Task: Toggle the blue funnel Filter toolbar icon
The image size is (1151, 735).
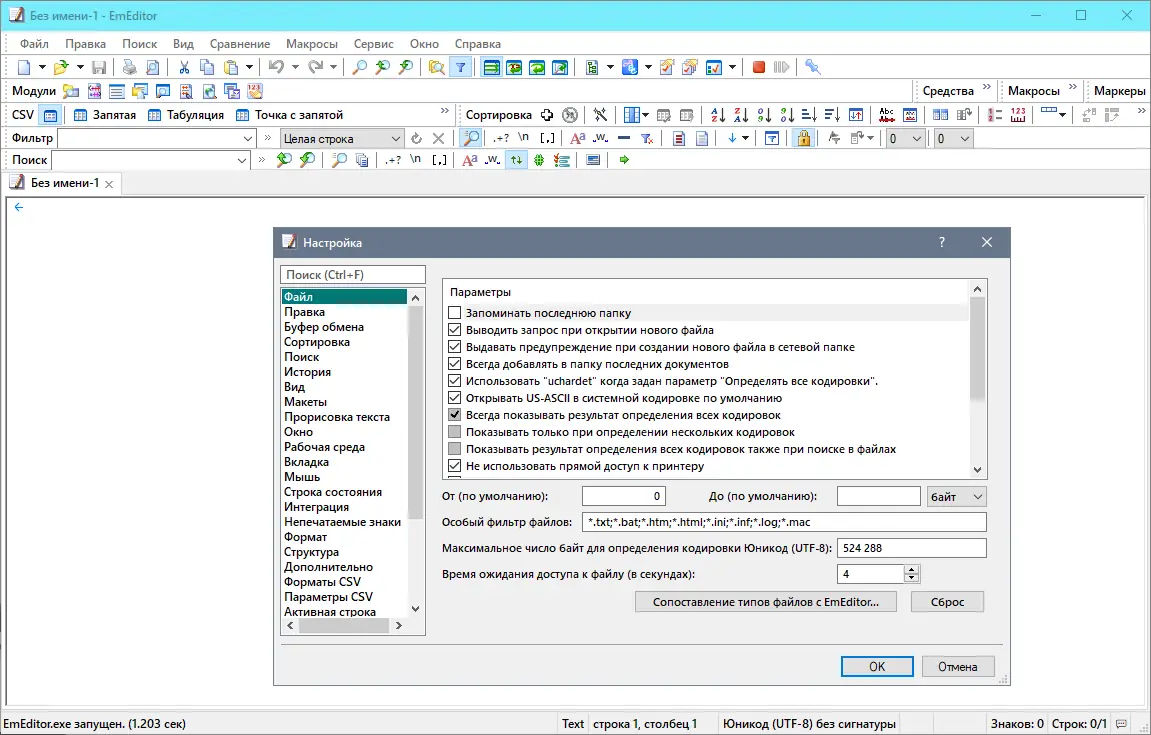Action: [460, 68]
